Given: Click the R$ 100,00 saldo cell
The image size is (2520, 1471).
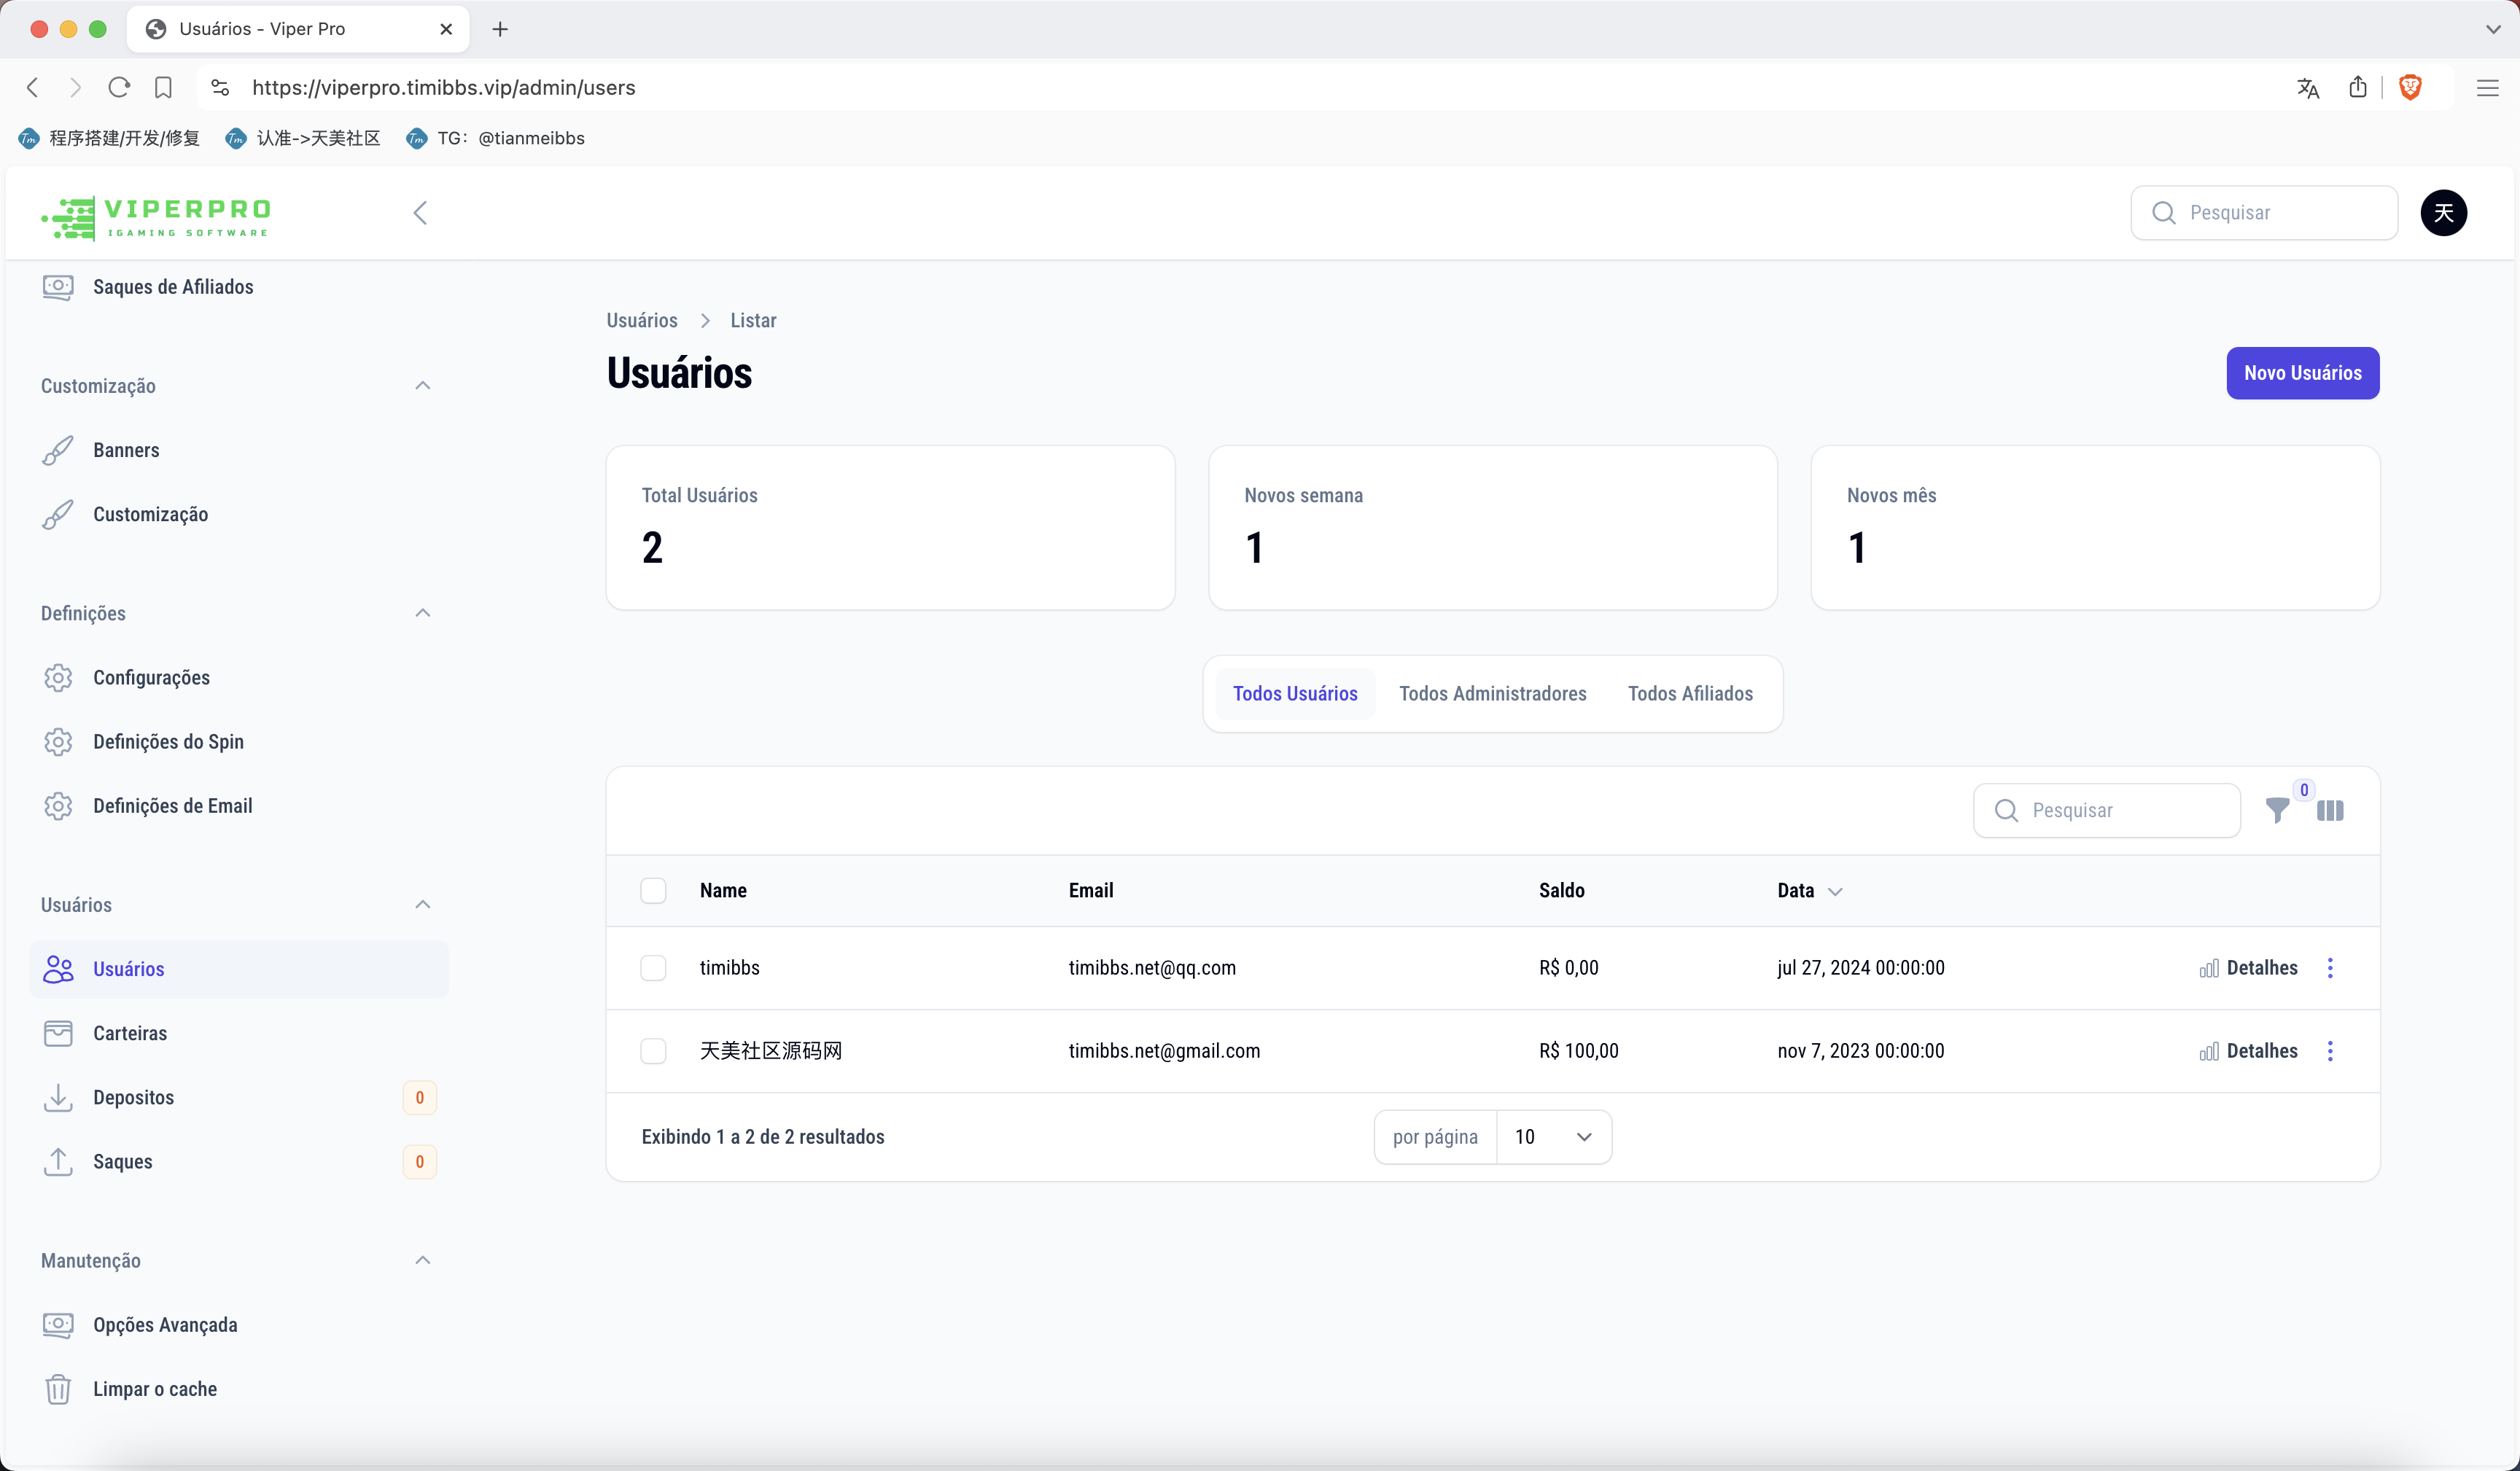Looking at the screenshot, I should point(1578,1051).
